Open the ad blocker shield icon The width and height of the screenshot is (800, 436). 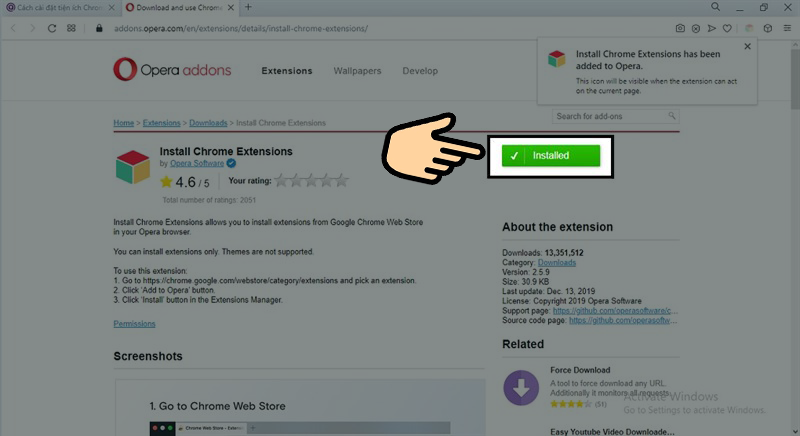695,29
